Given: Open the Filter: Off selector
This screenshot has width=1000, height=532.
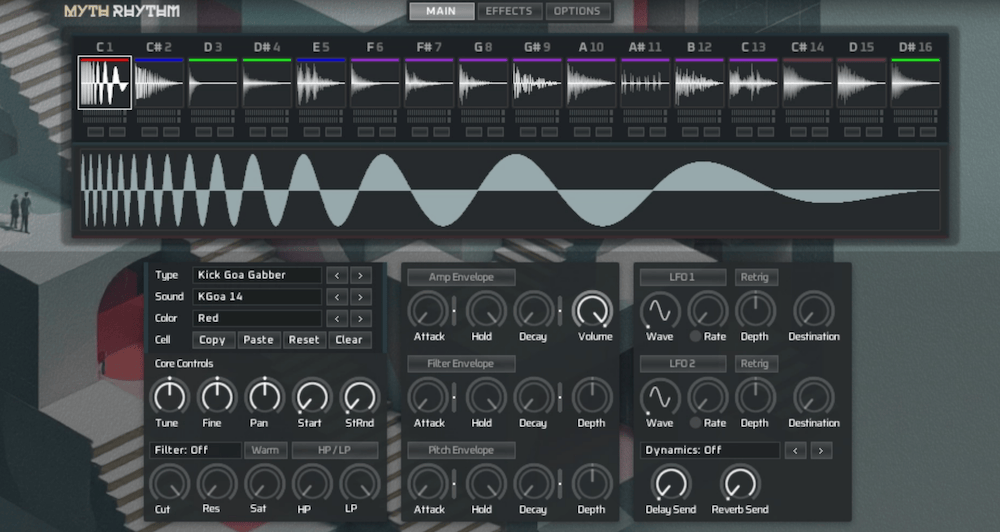Looking at the screenshot, I should click(x=195, y=450).
